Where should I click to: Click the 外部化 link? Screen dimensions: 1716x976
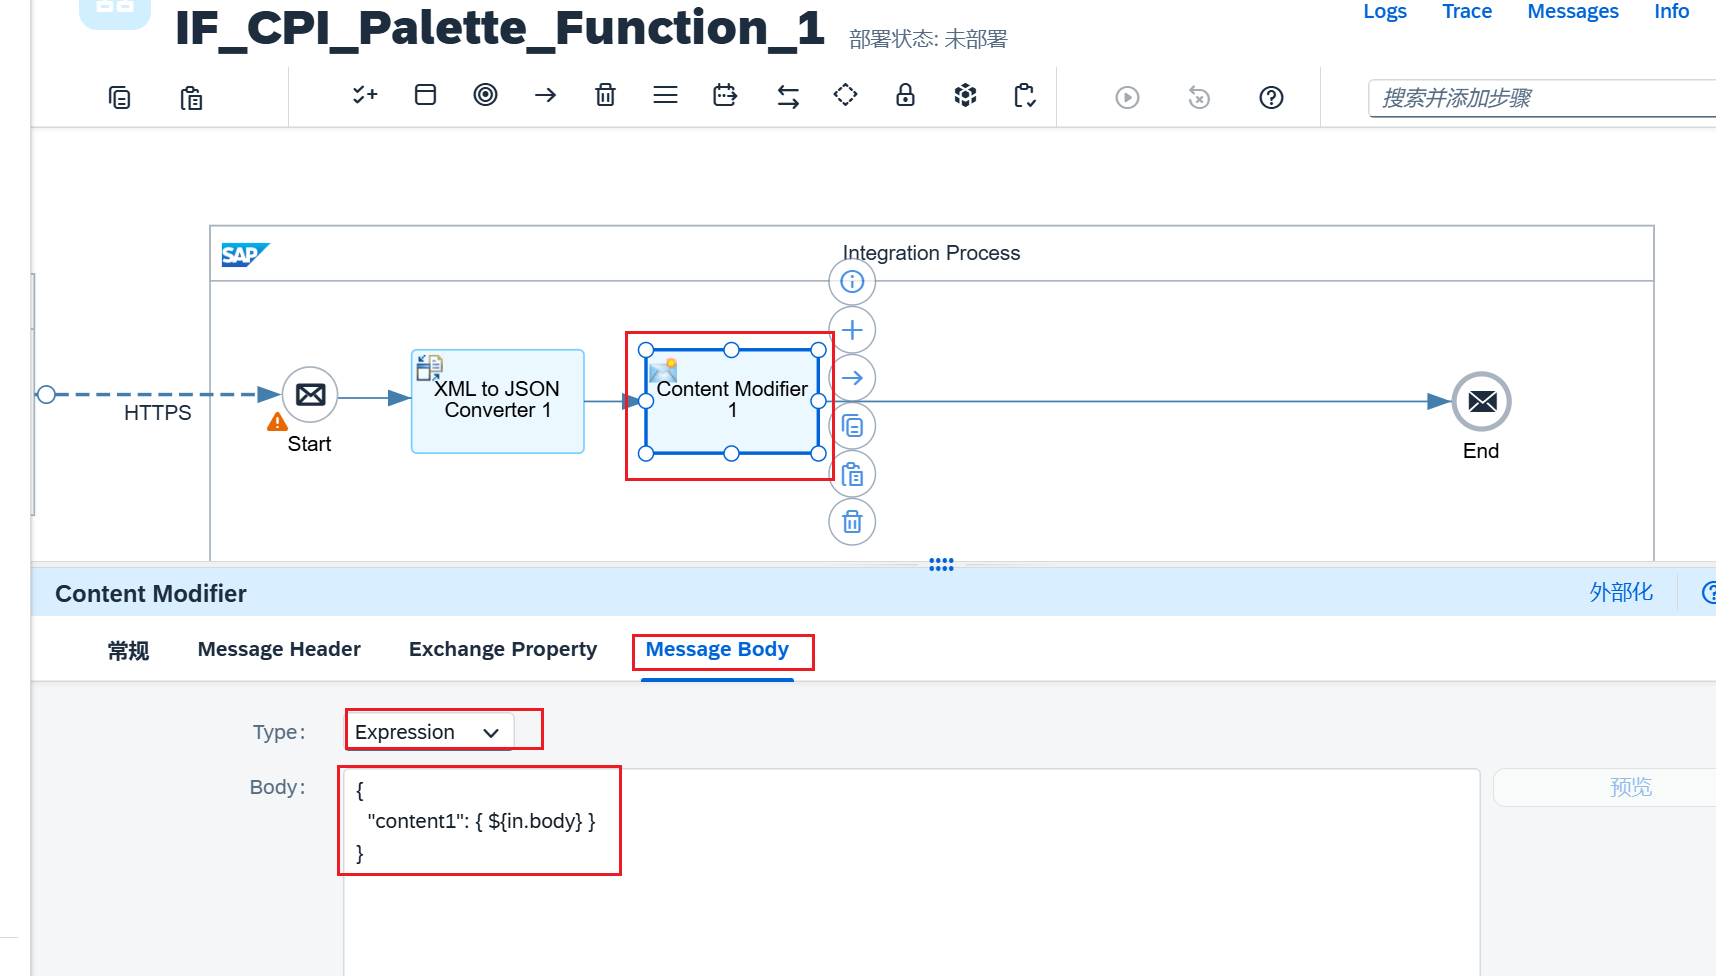click(1621, 591)
